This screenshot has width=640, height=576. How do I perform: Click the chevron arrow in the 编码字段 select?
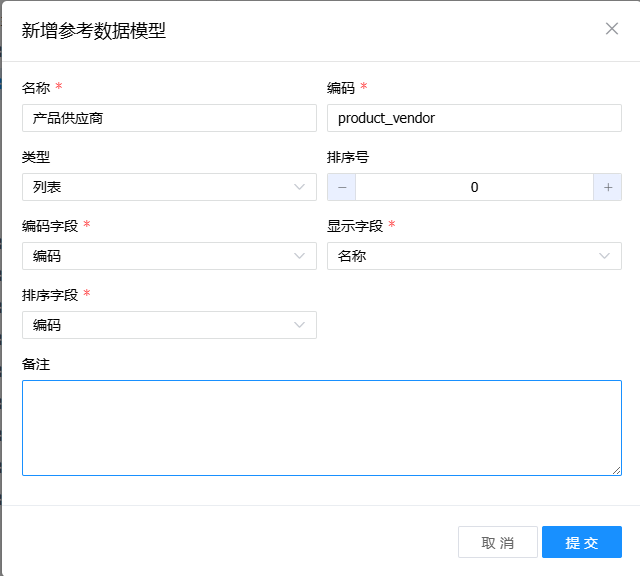coord(300,256)
